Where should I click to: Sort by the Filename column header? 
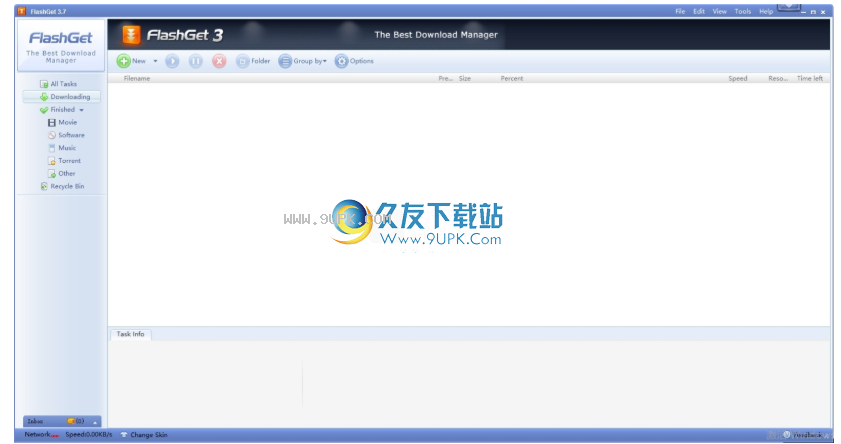point(137,78)
